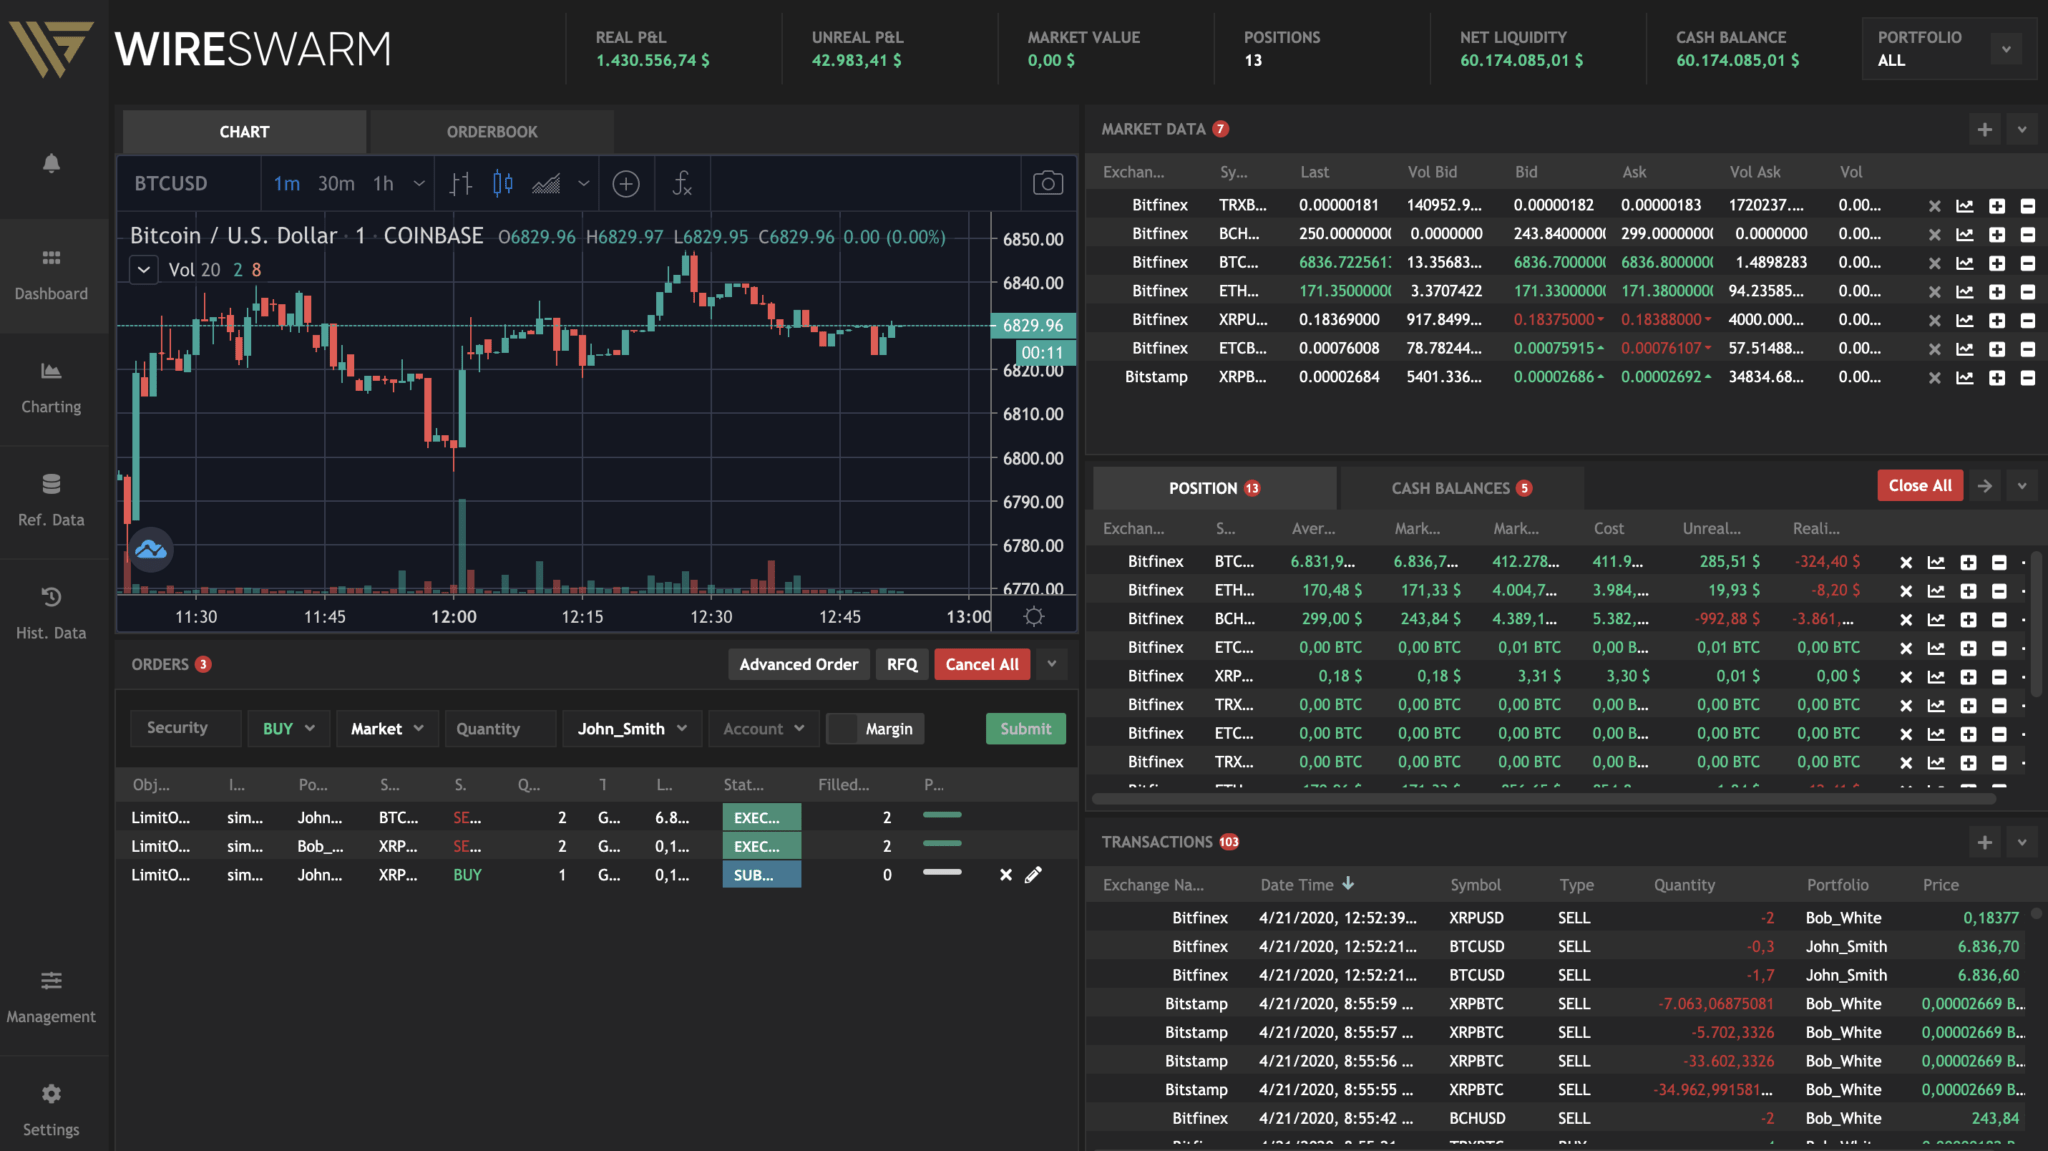Click the add comparison plus-circle icon
2048x1151 pixels.
tap(626, 183)
